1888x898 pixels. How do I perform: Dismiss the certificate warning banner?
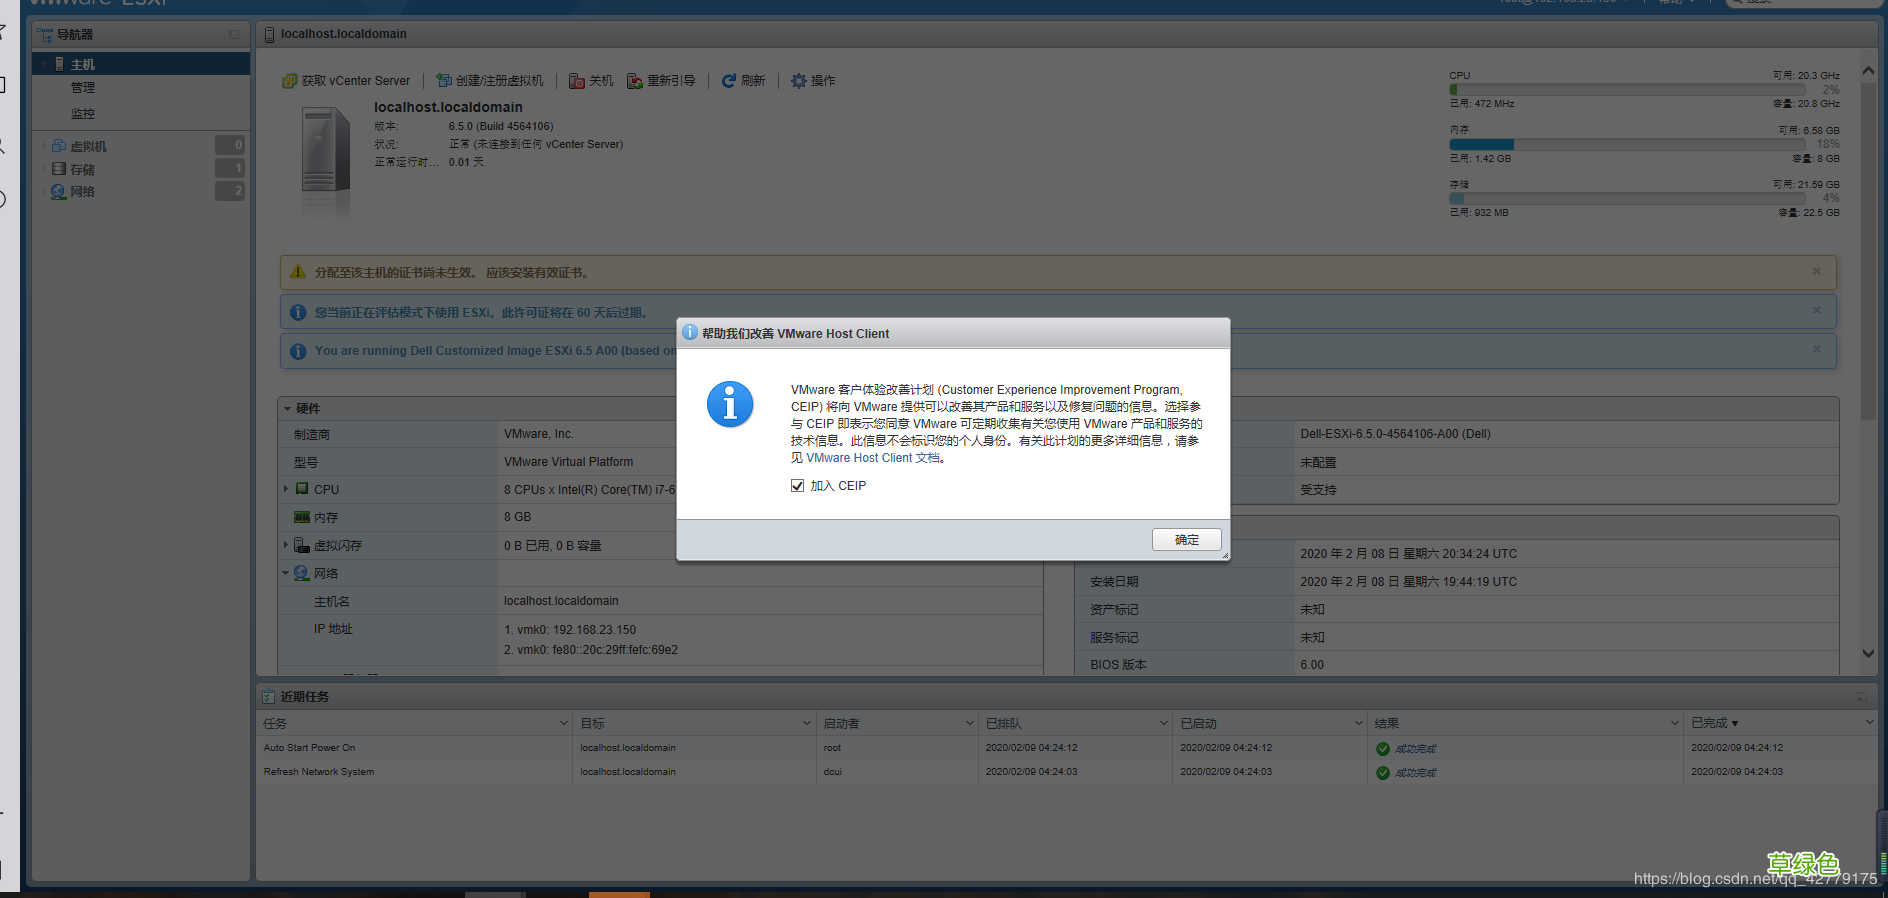click(x=1817, y=271)
